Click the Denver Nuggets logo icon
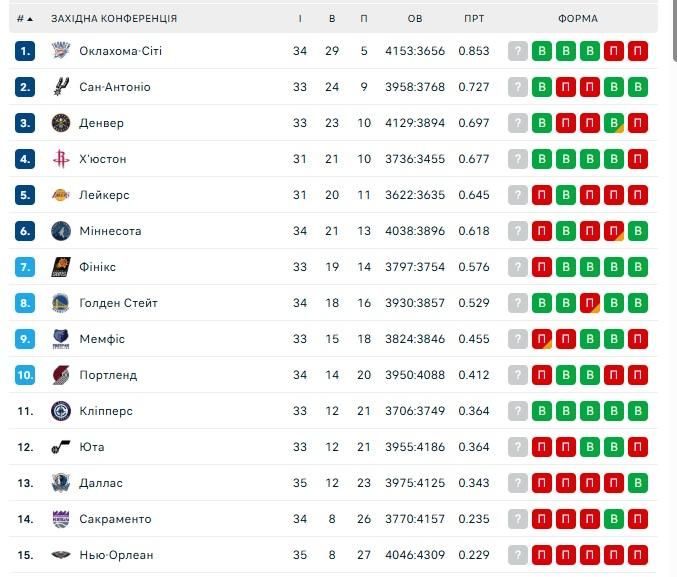Screen dimensions: 677x577 click(x=61, y=123)
